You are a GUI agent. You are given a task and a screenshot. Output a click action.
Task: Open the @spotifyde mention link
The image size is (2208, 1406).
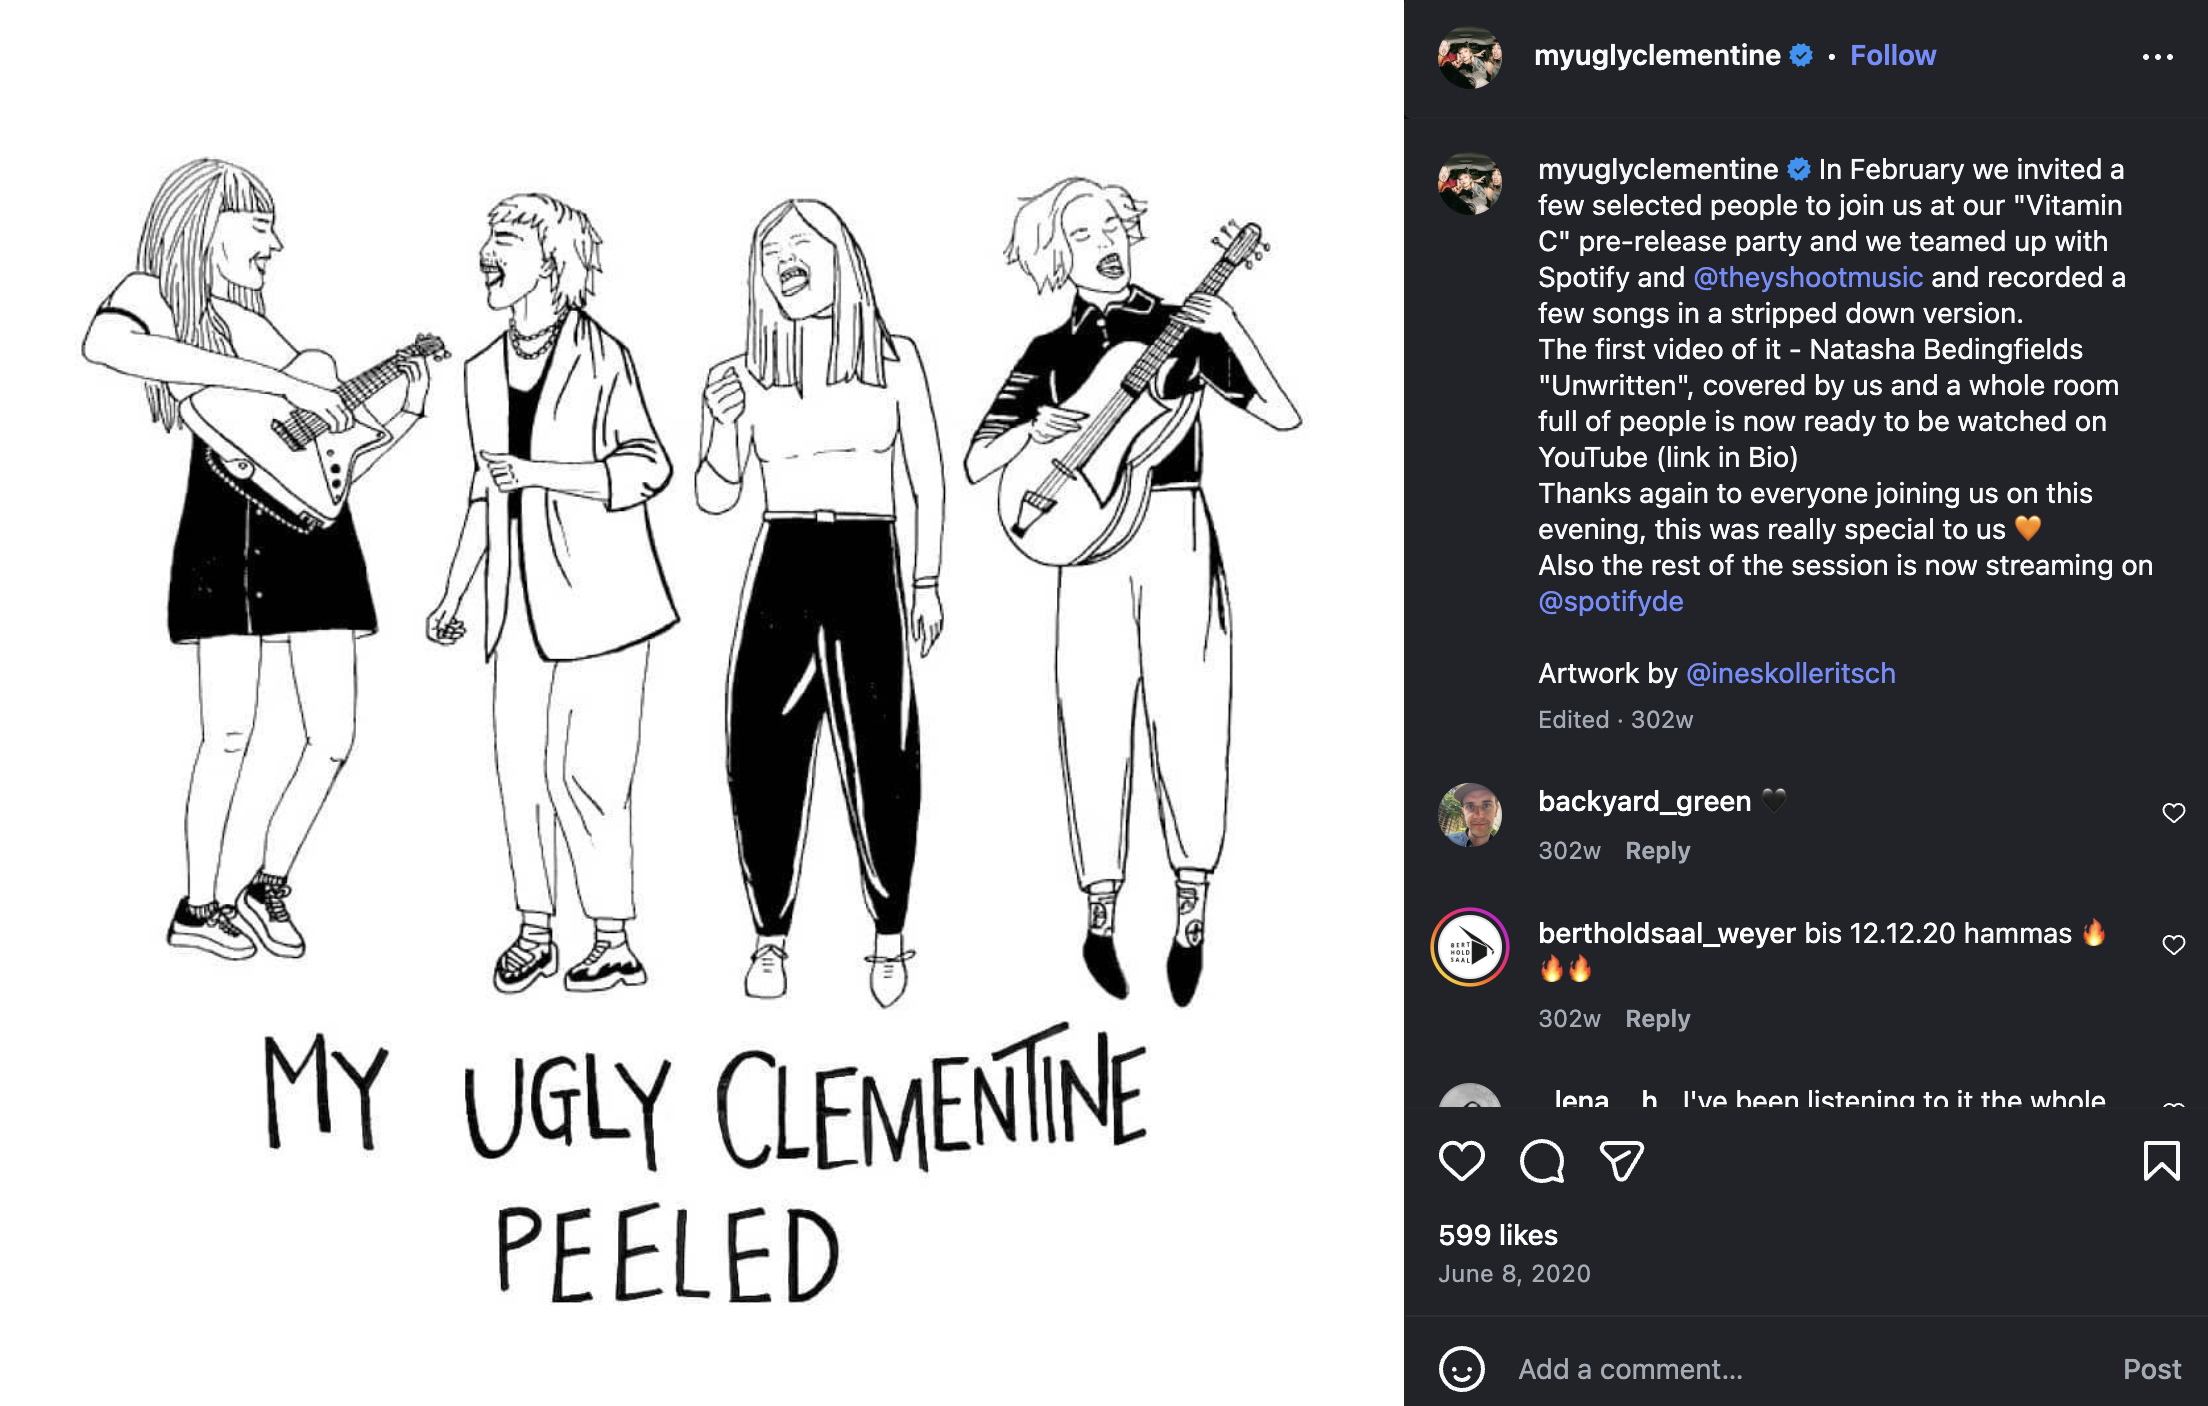click(1610, 601)
